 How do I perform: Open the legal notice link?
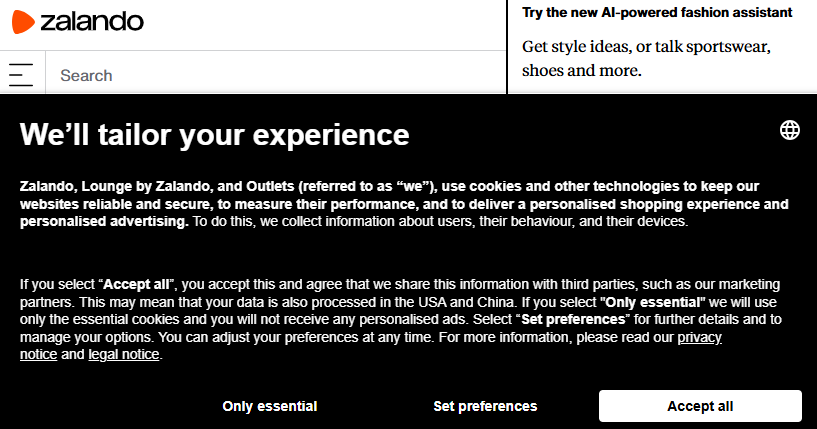pyautogui.click(x=123, y=354)
